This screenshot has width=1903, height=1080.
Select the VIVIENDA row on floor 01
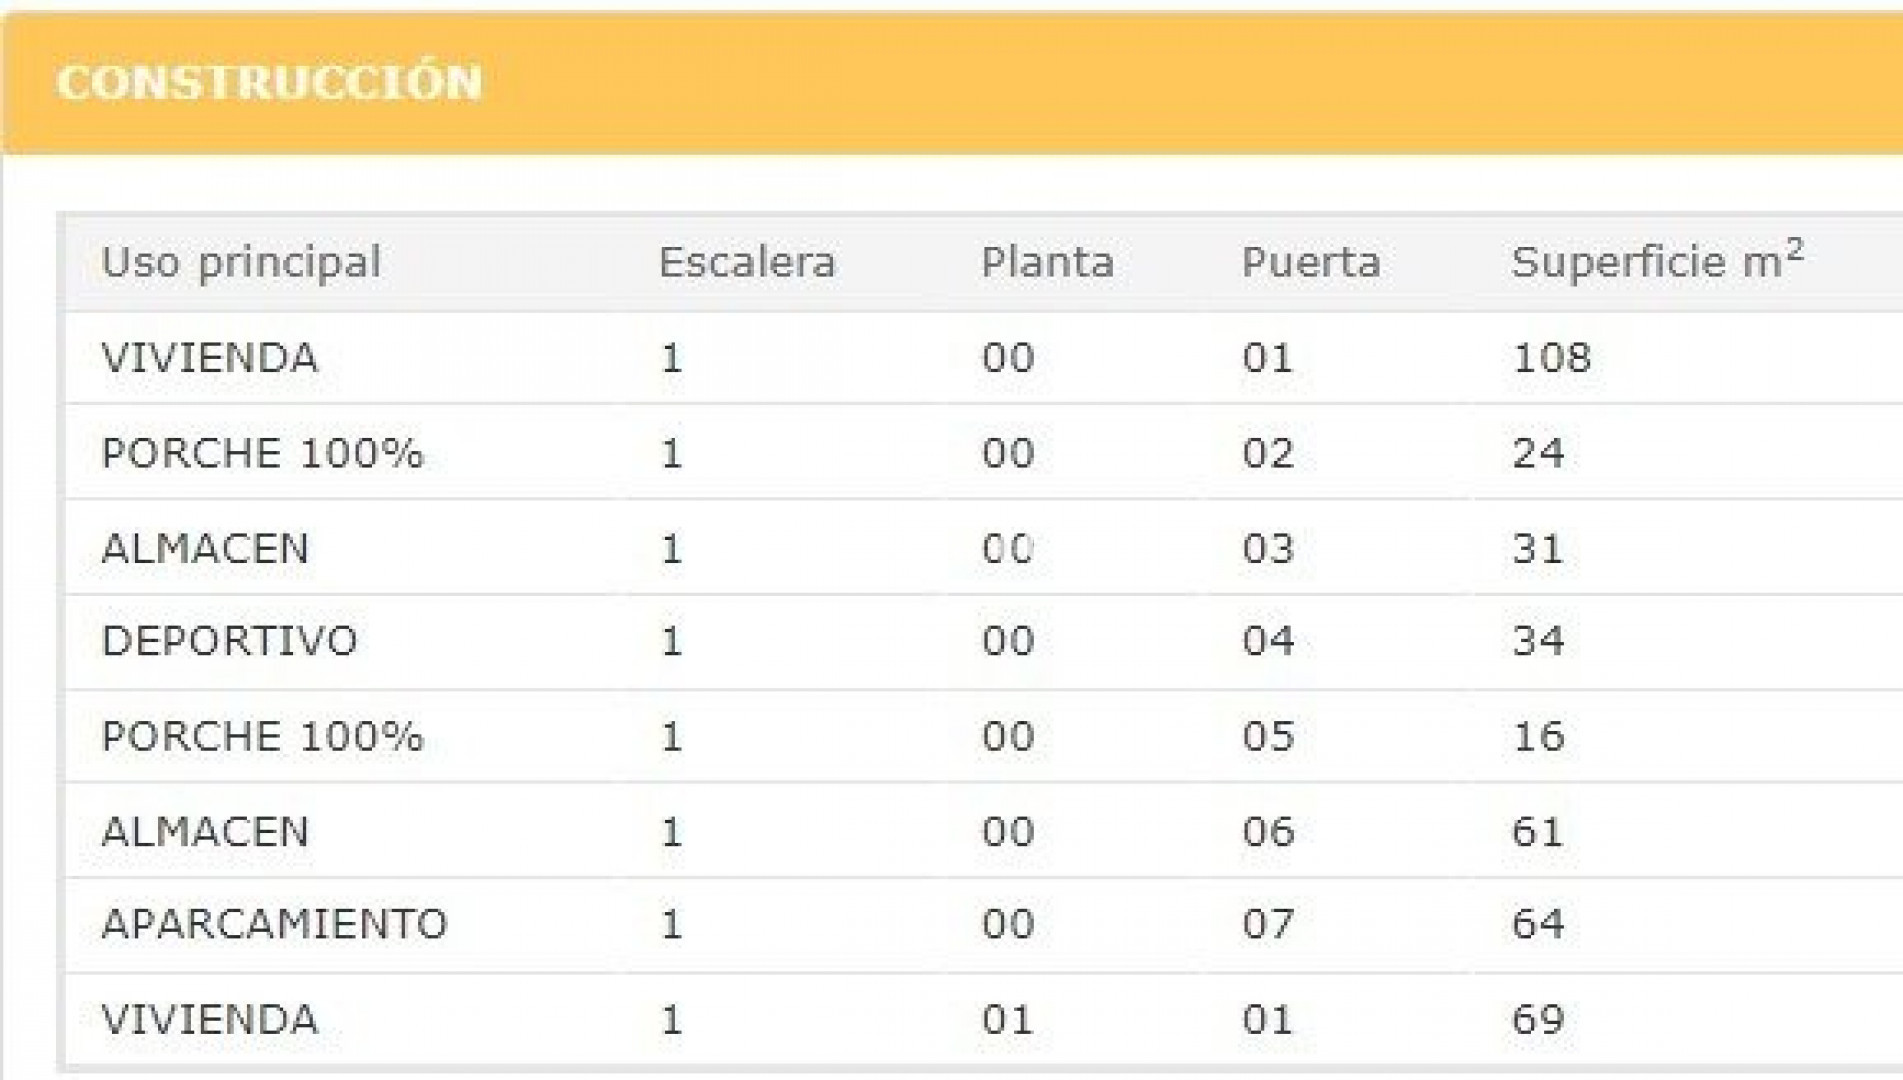tap(210, 1020)
